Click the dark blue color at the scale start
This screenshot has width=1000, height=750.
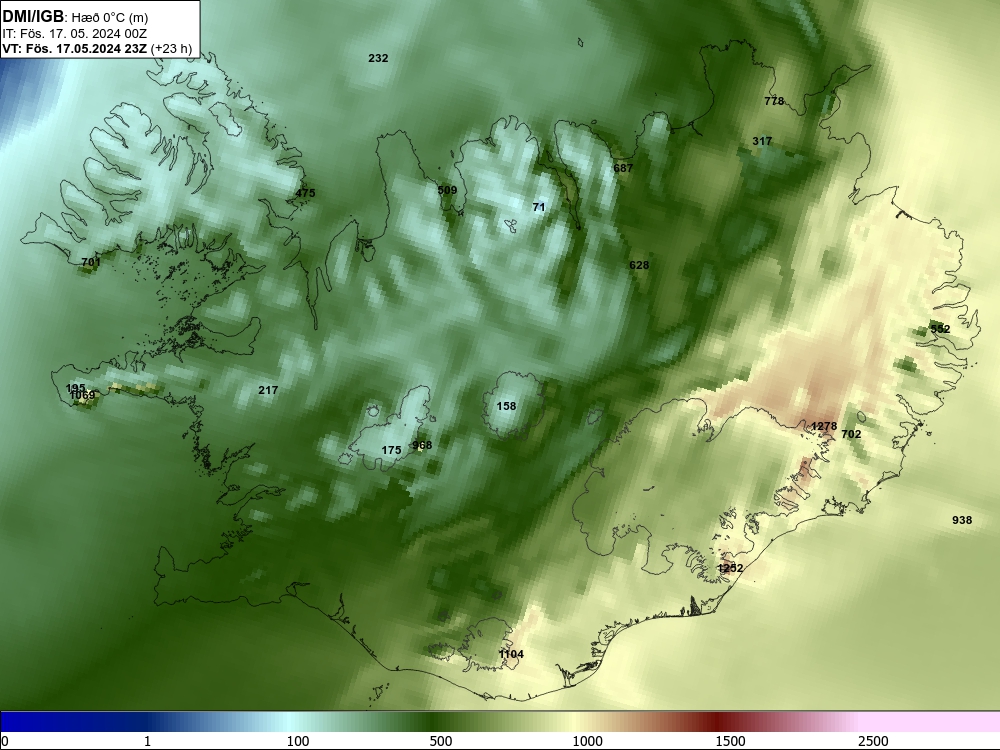[x=13, y=722]
